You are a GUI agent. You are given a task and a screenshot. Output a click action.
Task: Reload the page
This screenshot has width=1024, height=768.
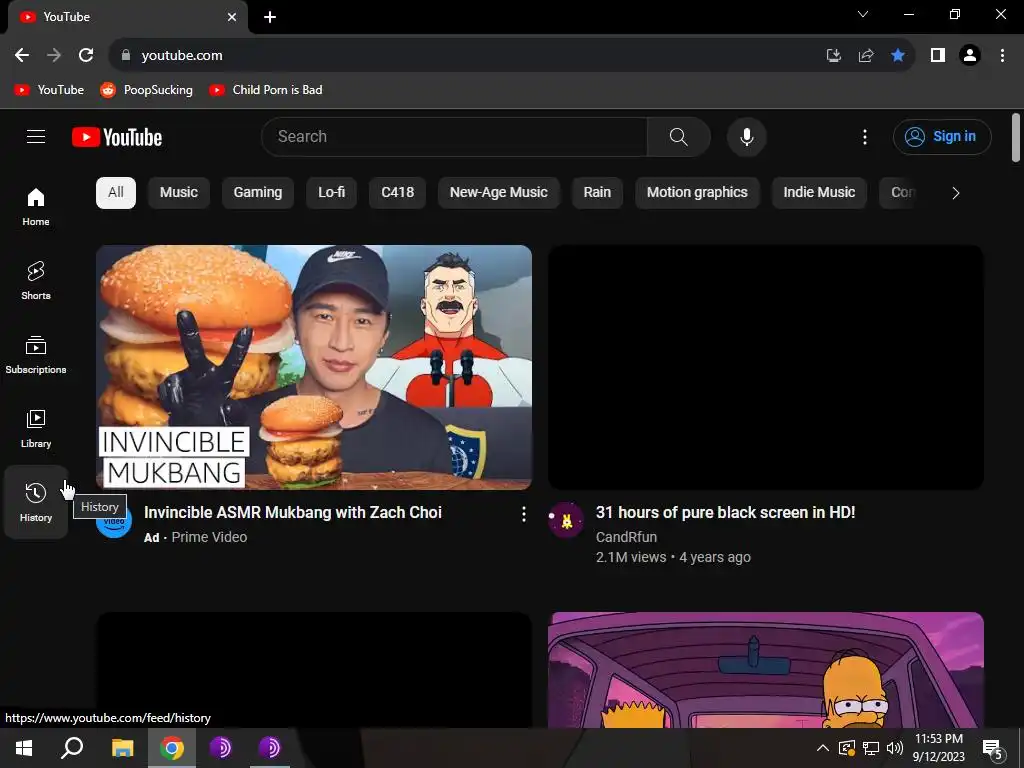click(86, 55)
